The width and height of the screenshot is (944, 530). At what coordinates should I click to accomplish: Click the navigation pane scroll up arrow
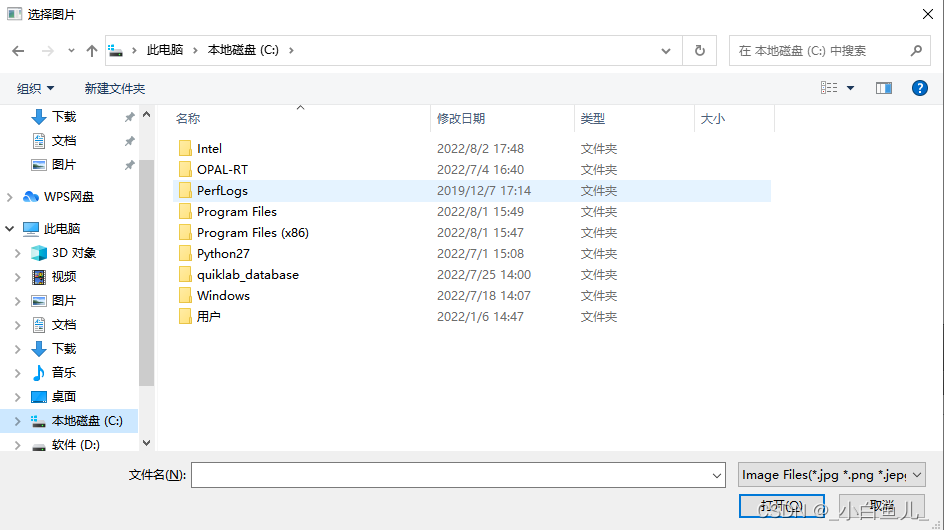click(146, 114)
